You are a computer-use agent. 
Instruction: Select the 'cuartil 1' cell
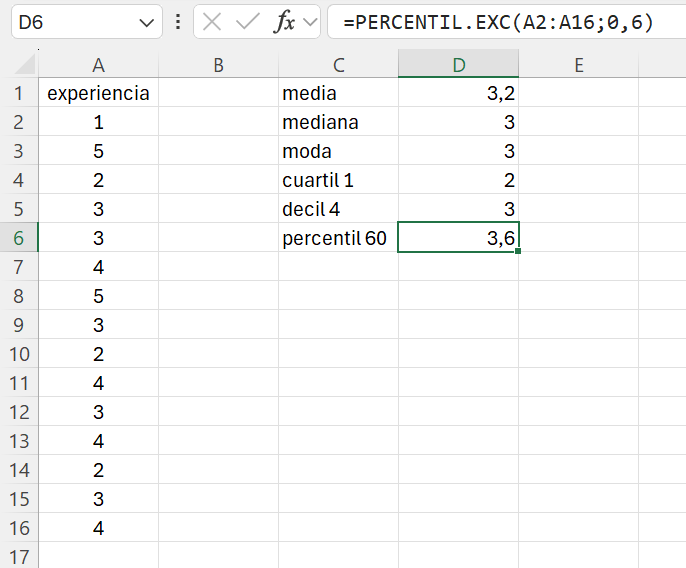338,181
